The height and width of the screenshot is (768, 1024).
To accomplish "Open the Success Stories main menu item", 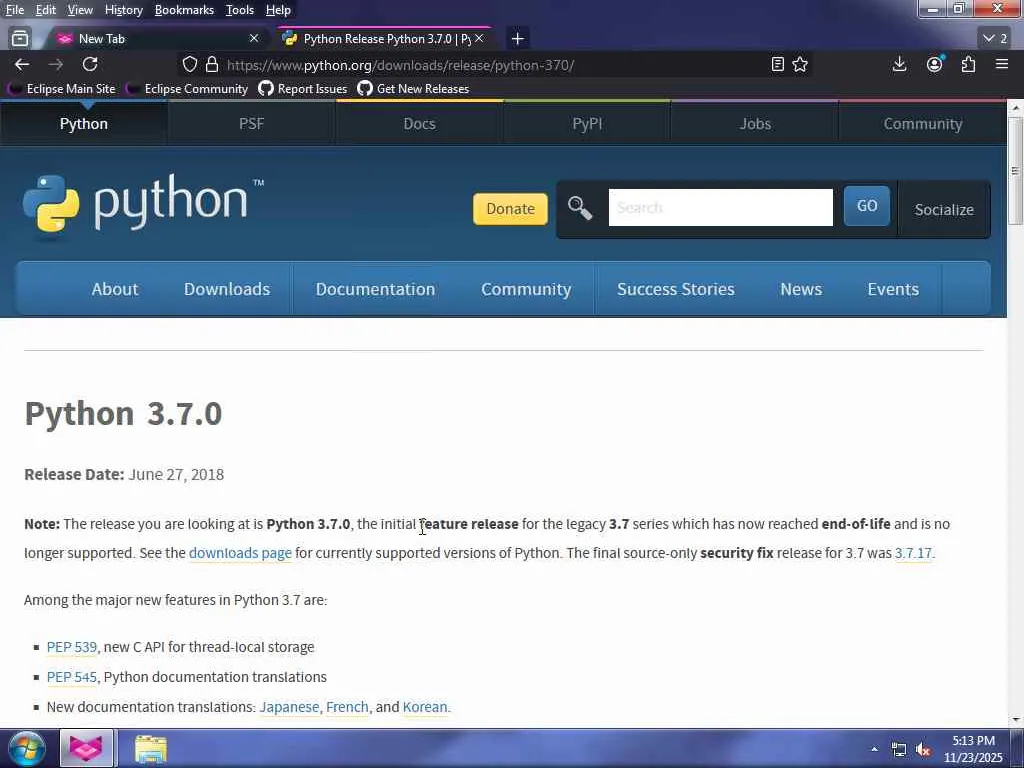I will [x=675, y=289].
